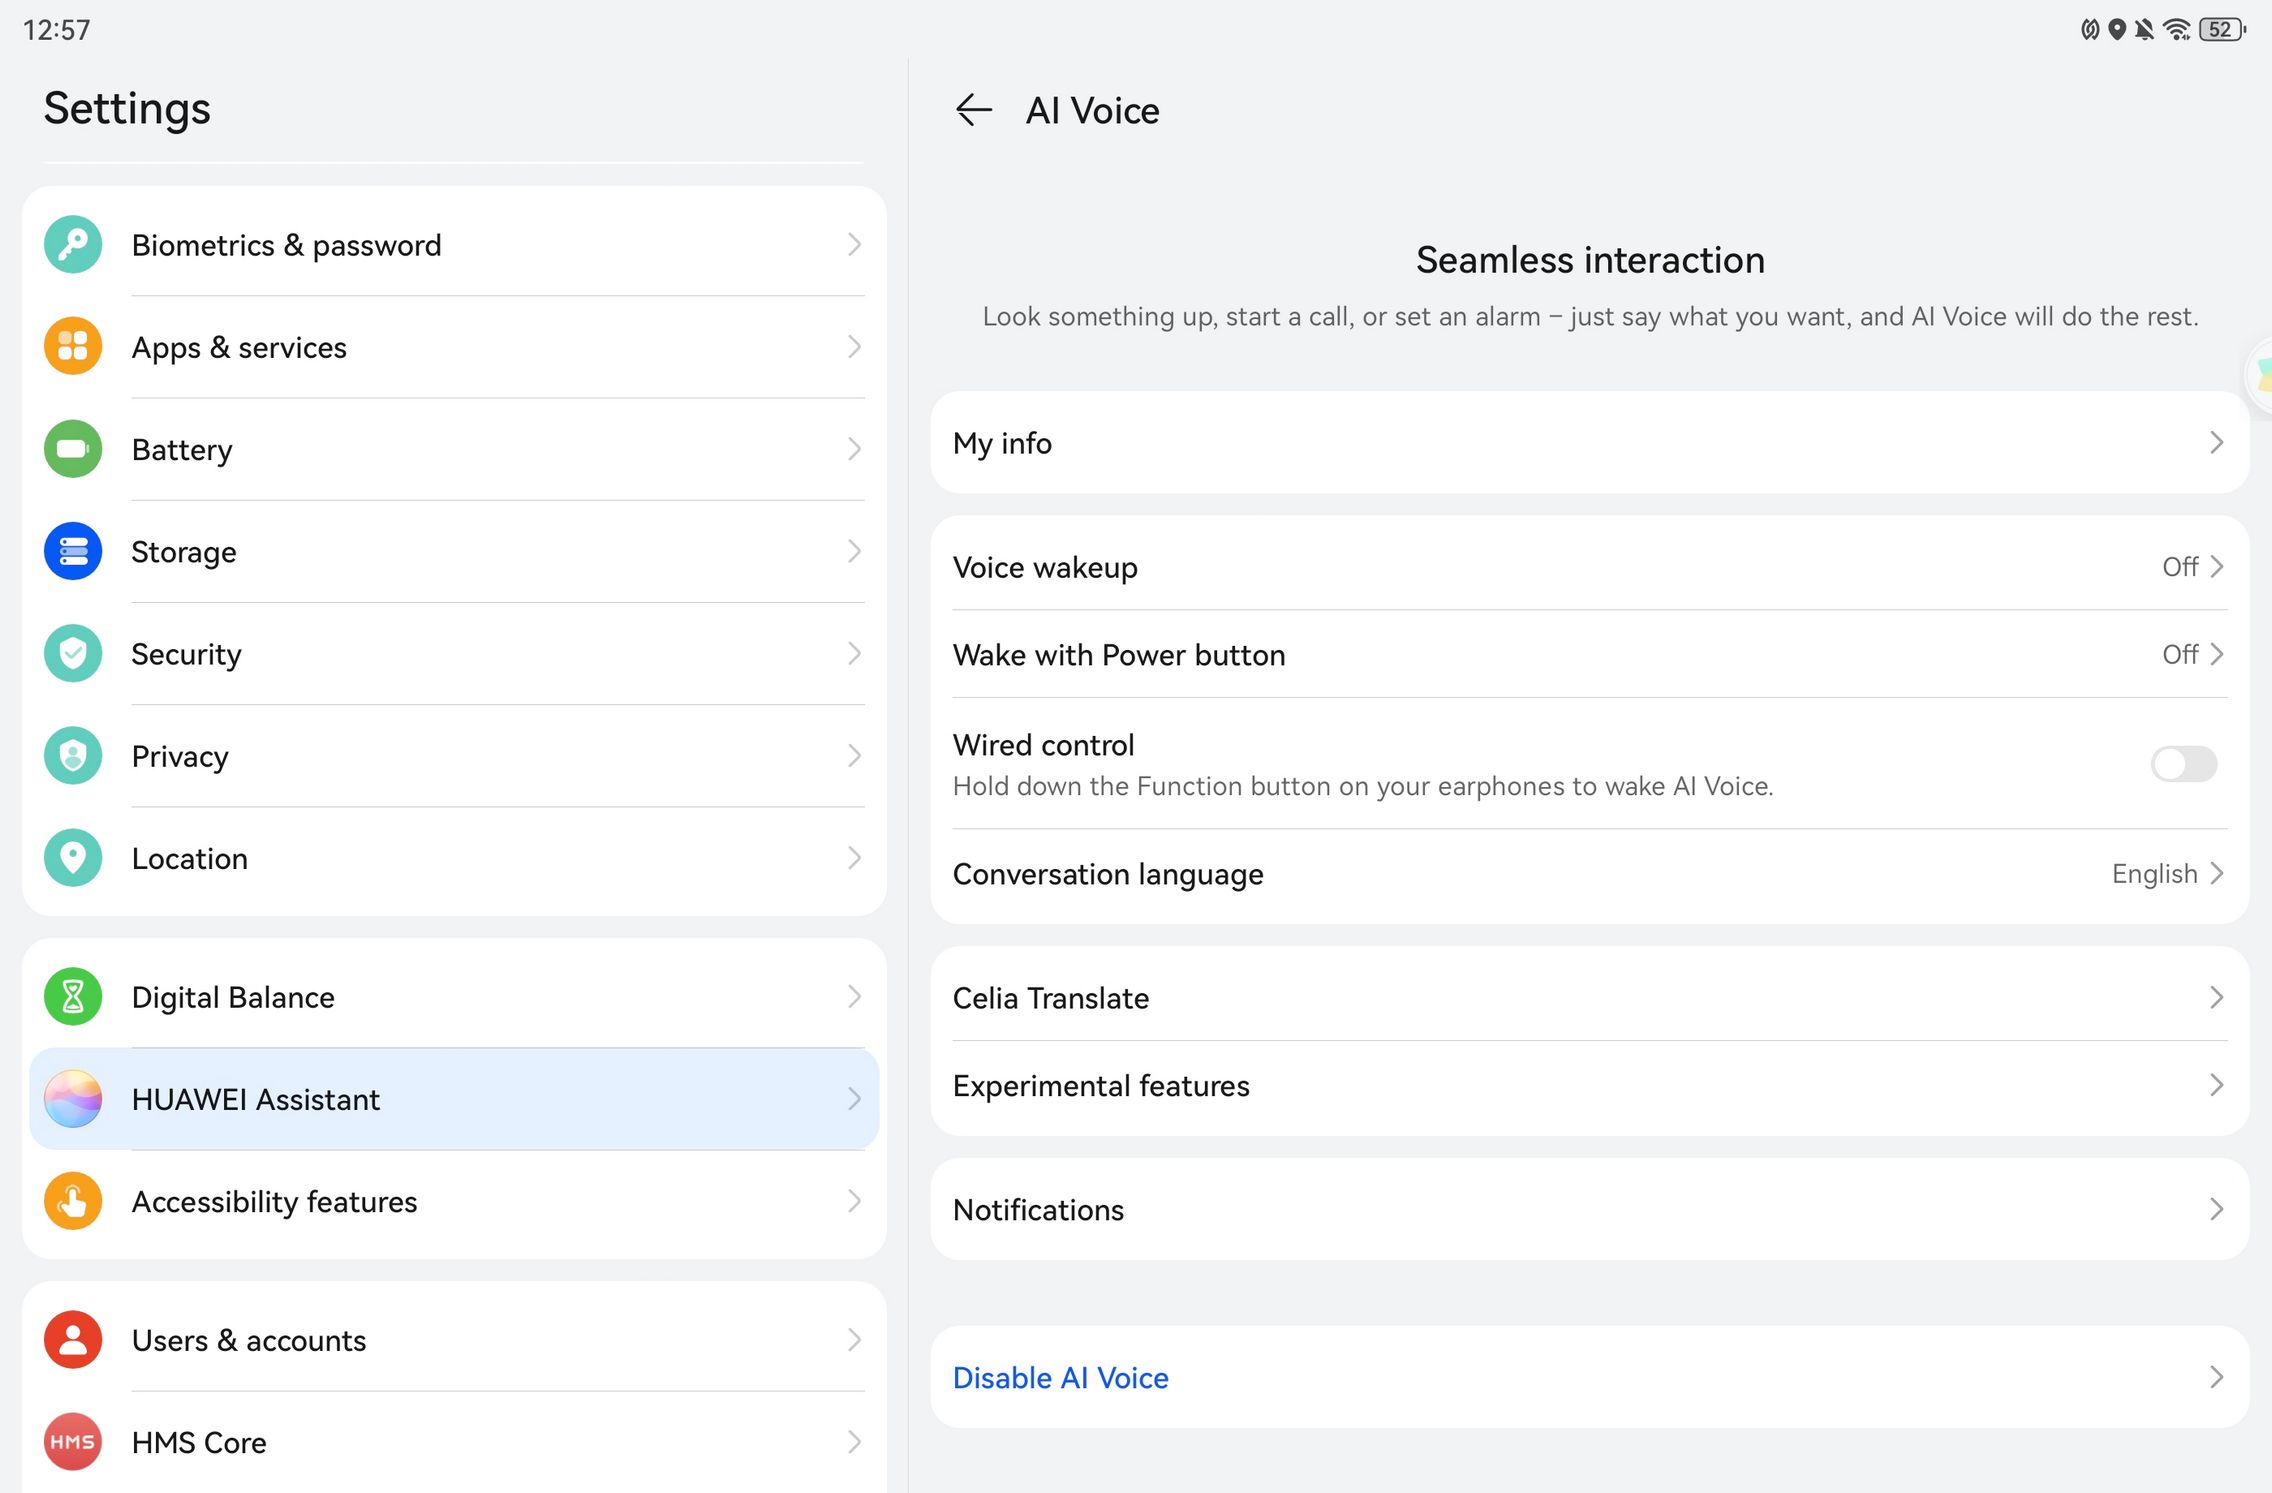Open the Notifications row in AI Voice
The image size is (2272, 1493).
click(1590, 1210)
